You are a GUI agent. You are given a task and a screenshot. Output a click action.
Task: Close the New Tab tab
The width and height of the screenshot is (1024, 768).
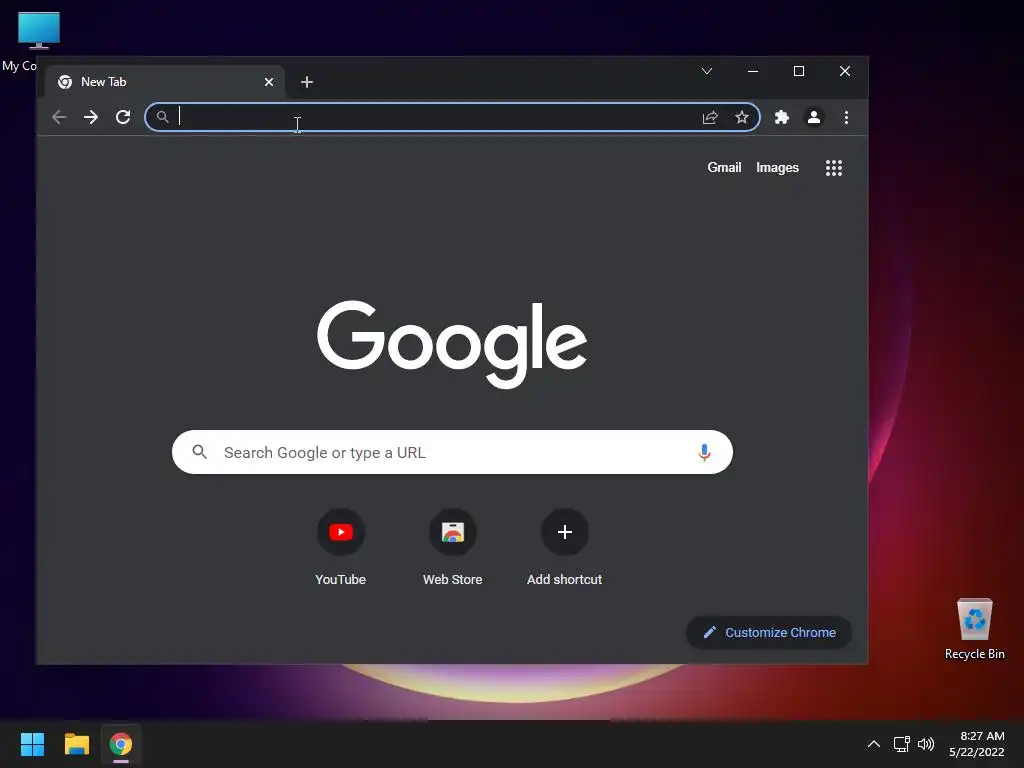[x=269, y=82]
